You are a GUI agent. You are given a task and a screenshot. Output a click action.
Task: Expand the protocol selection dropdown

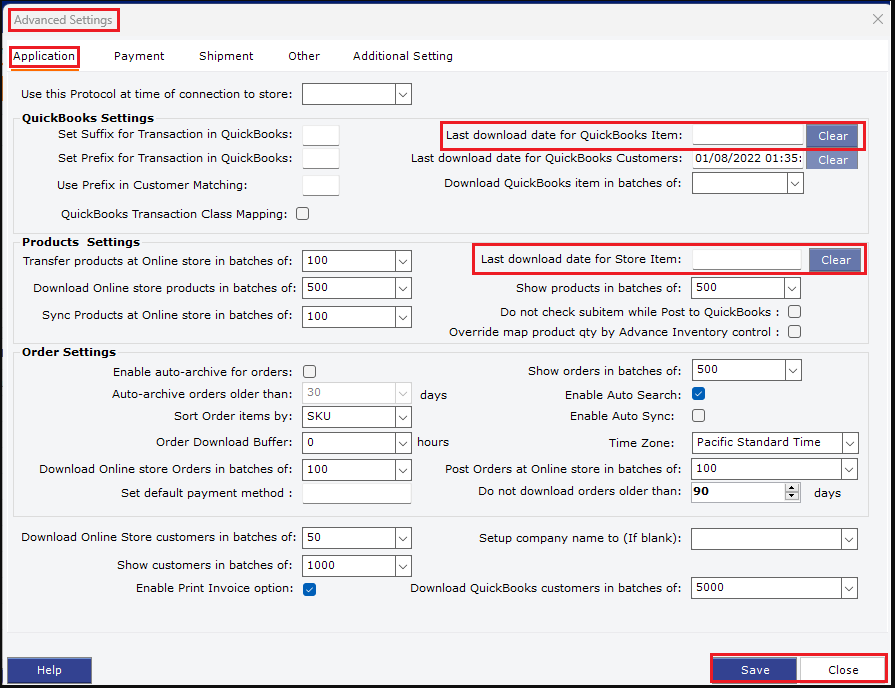coord(403,94)
